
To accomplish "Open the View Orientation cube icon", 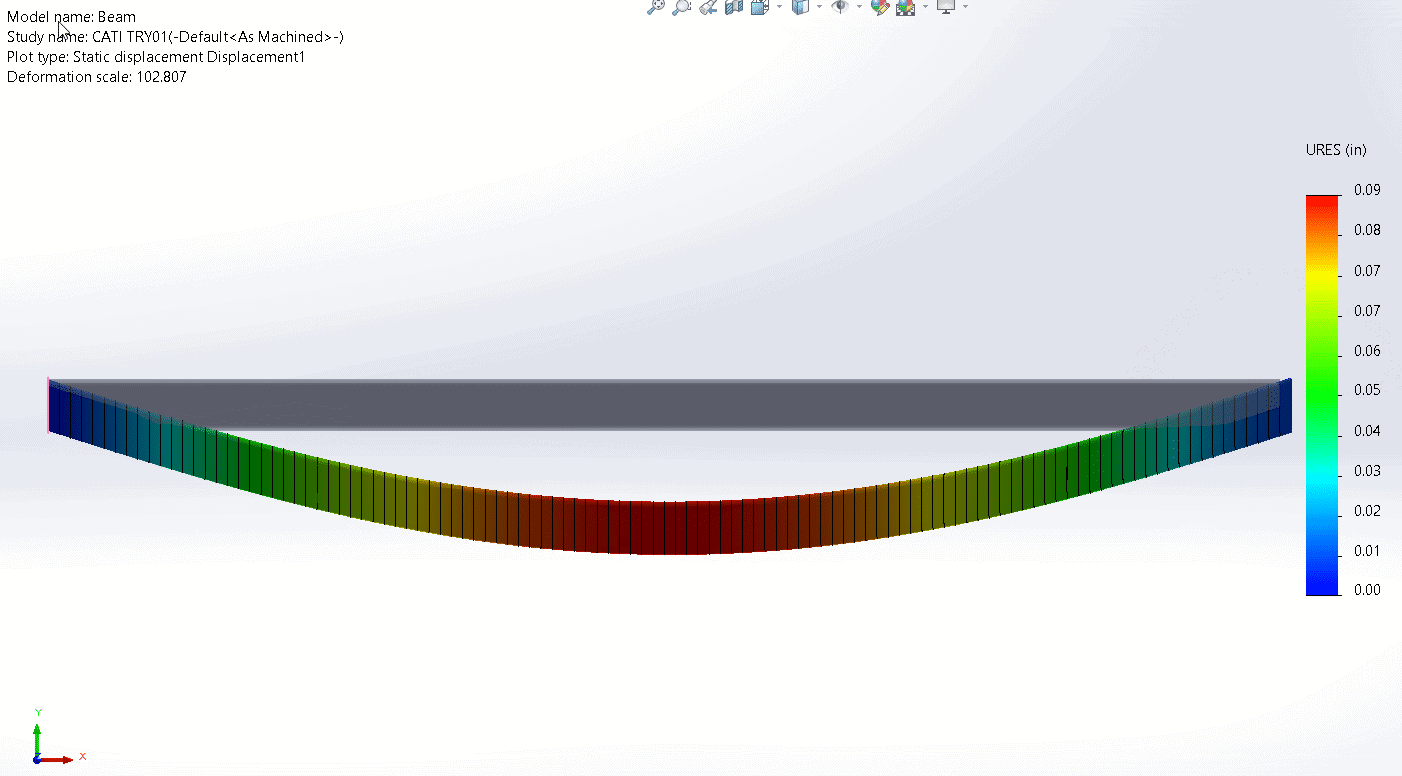I will click(x=760, y=6).
